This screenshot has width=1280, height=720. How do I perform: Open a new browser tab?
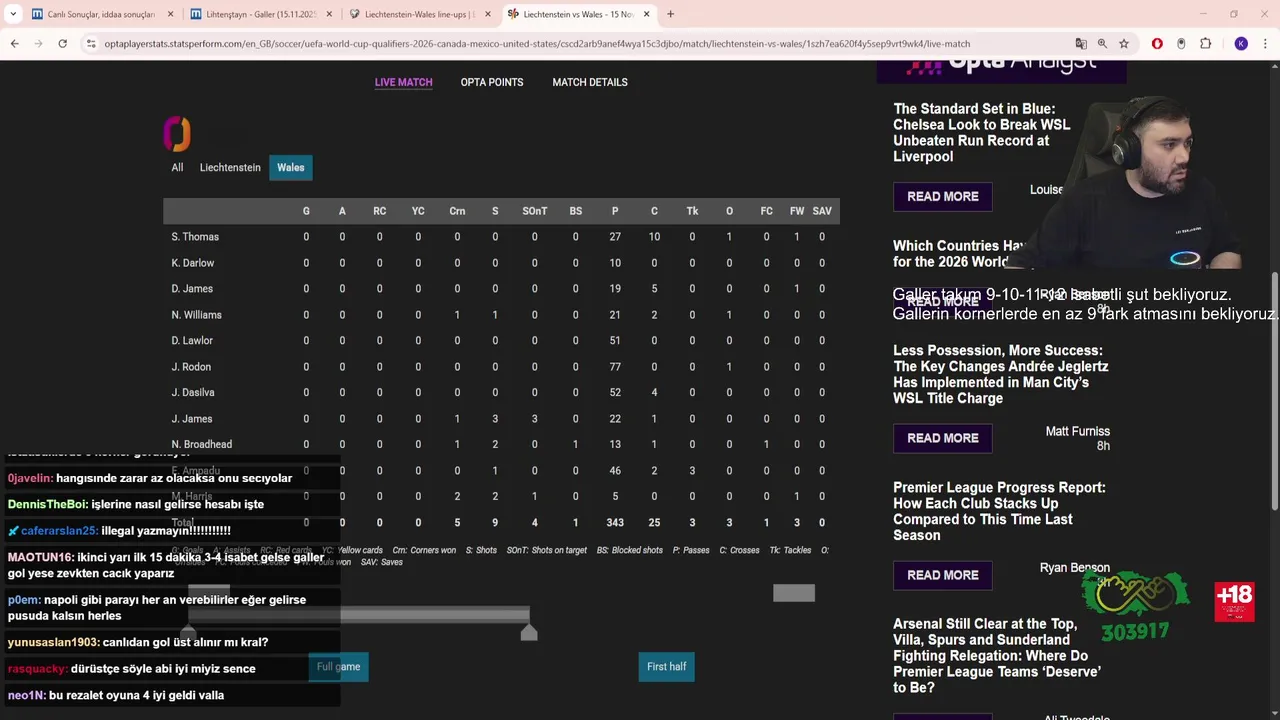(x=670, y=14)
